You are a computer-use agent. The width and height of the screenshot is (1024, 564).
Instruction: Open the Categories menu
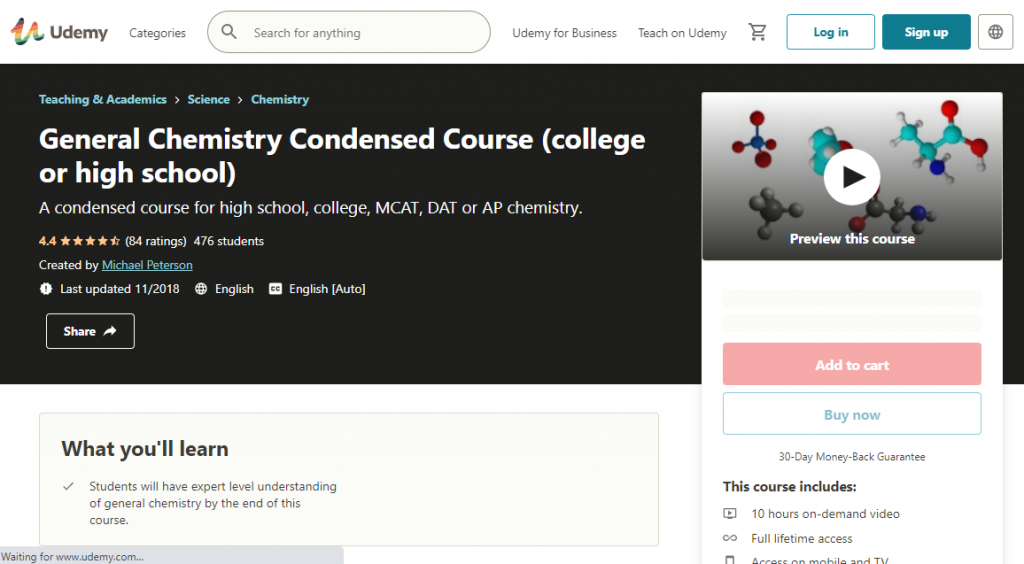click(157, 33)
